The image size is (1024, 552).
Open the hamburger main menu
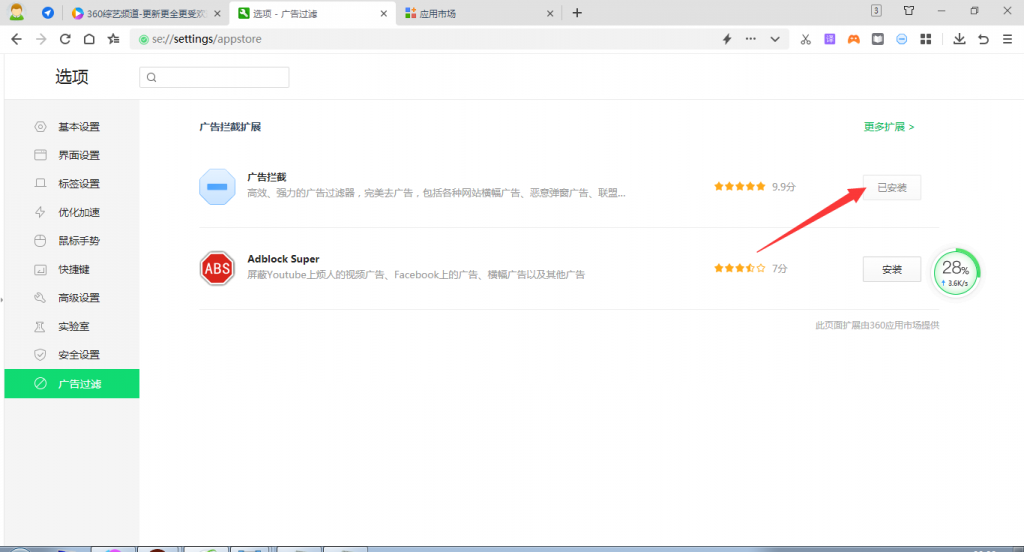1007,39
